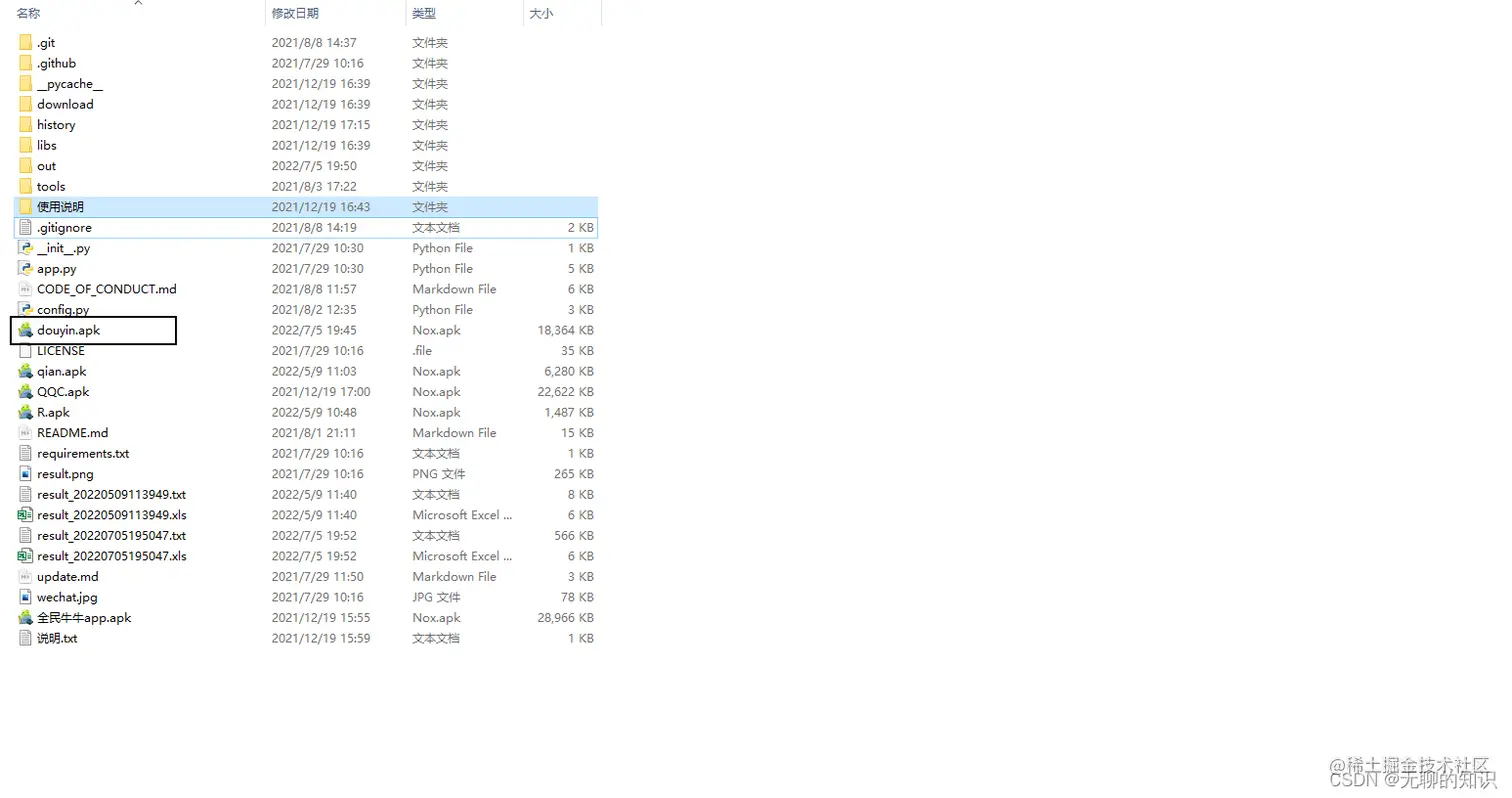The height and width of the screenshot is (798, 1512).
Task: Click the result_20220509113949.xls Excel icon
Action: tap(26, 515)
